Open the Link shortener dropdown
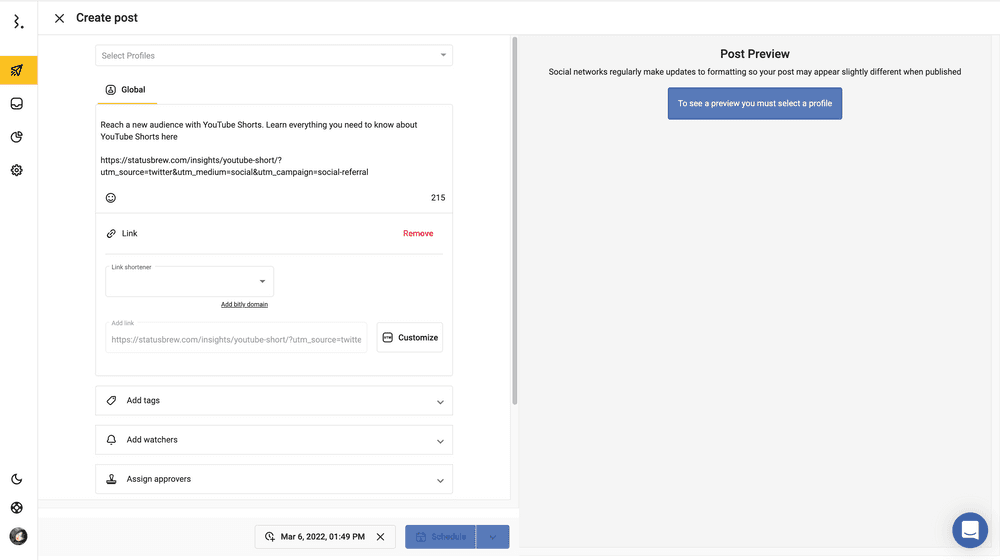Image resolution: width=1000 pixels, height=560 pixels. pos(189,281)
